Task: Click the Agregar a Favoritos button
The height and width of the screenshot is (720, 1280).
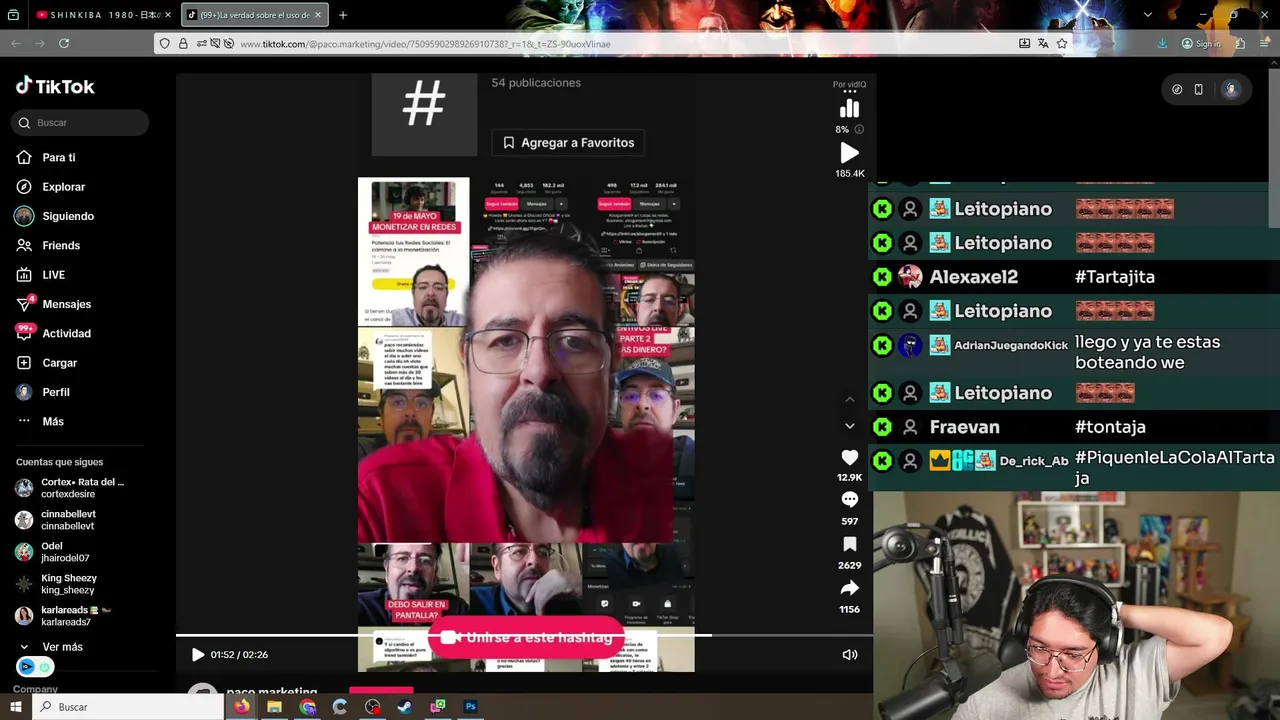Action: click(x=568, y=143)
